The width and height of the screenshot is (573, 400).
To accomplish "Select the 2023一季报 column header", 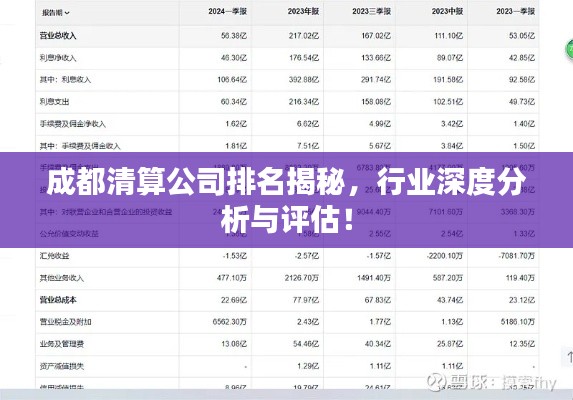I will click(x=515, y=11).
